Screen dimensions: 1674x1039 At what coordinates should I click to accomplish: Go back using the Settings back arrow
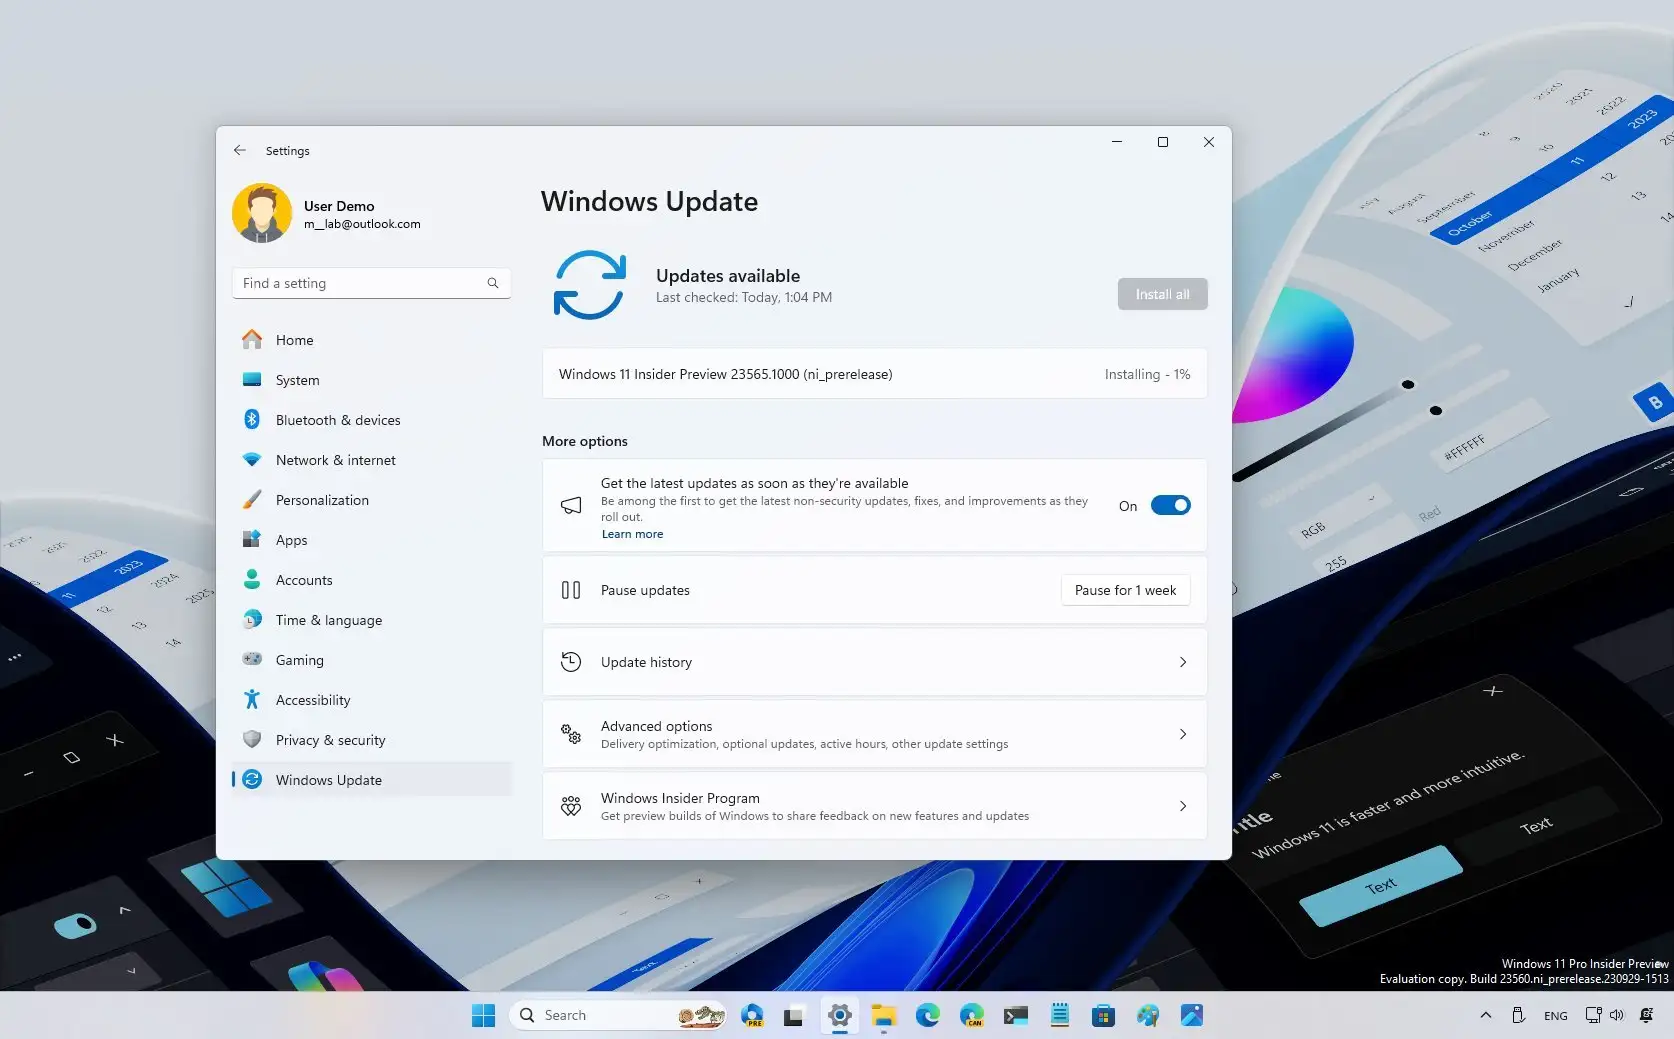240,150
